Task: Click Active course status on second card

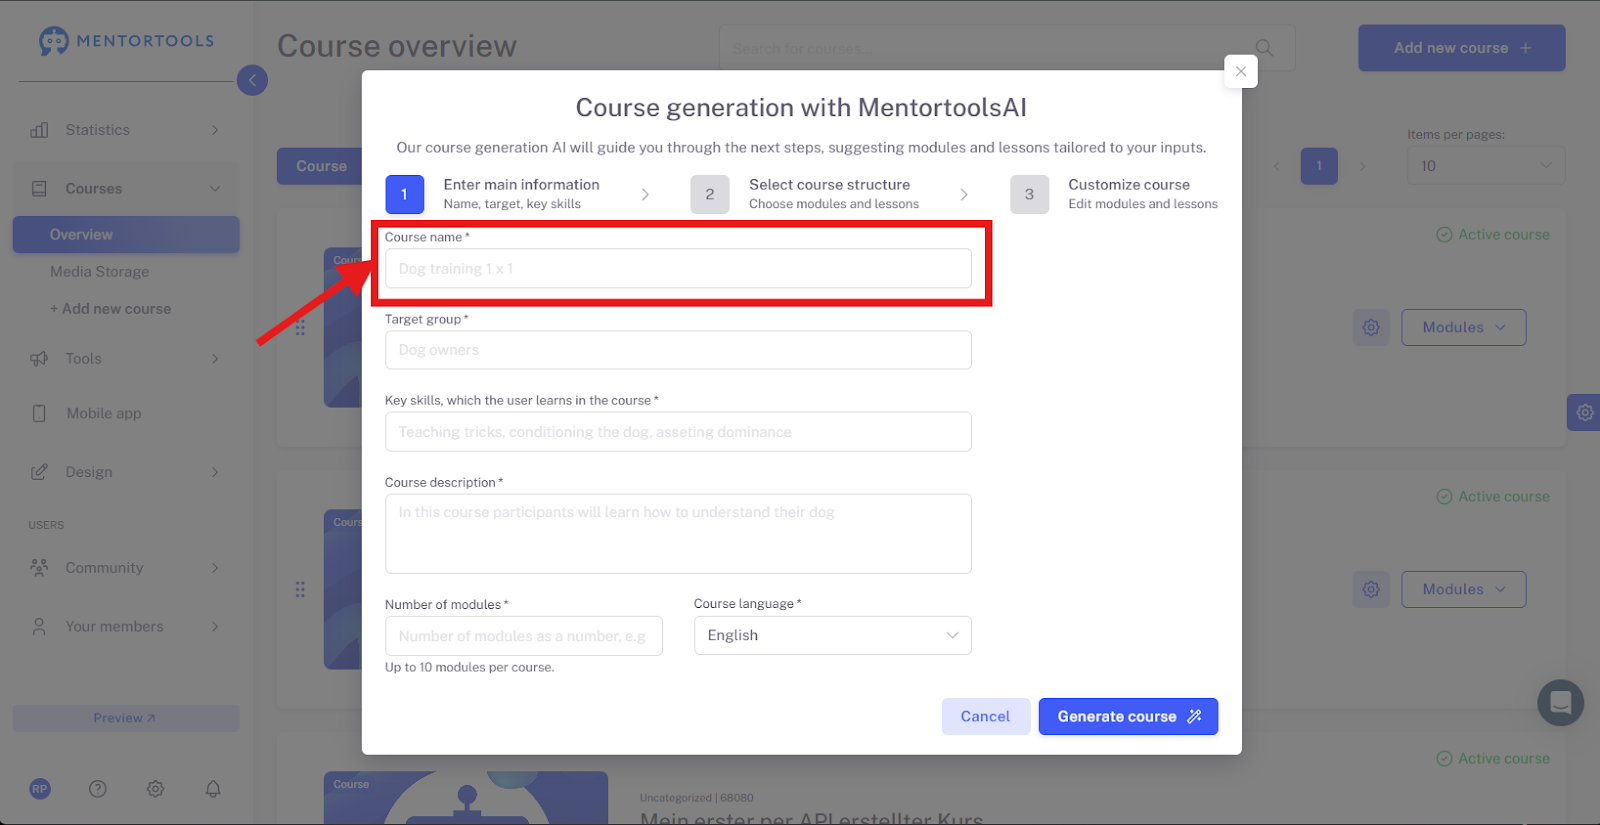Action: click(1493, 497)
